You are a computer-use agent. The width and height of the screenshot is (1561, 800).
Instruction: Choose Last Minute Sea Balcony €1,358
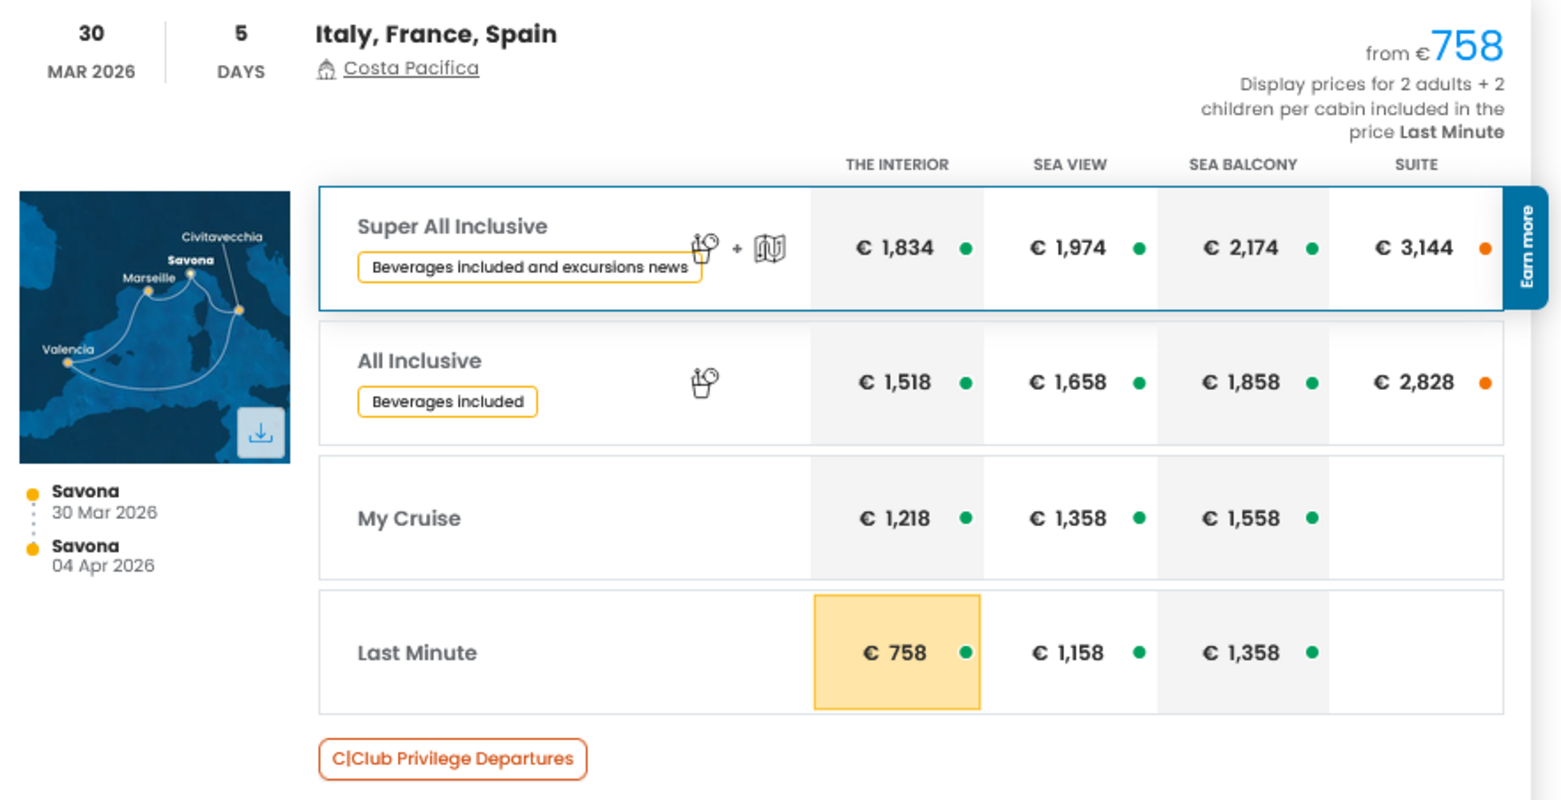[x=1242, y=653]
